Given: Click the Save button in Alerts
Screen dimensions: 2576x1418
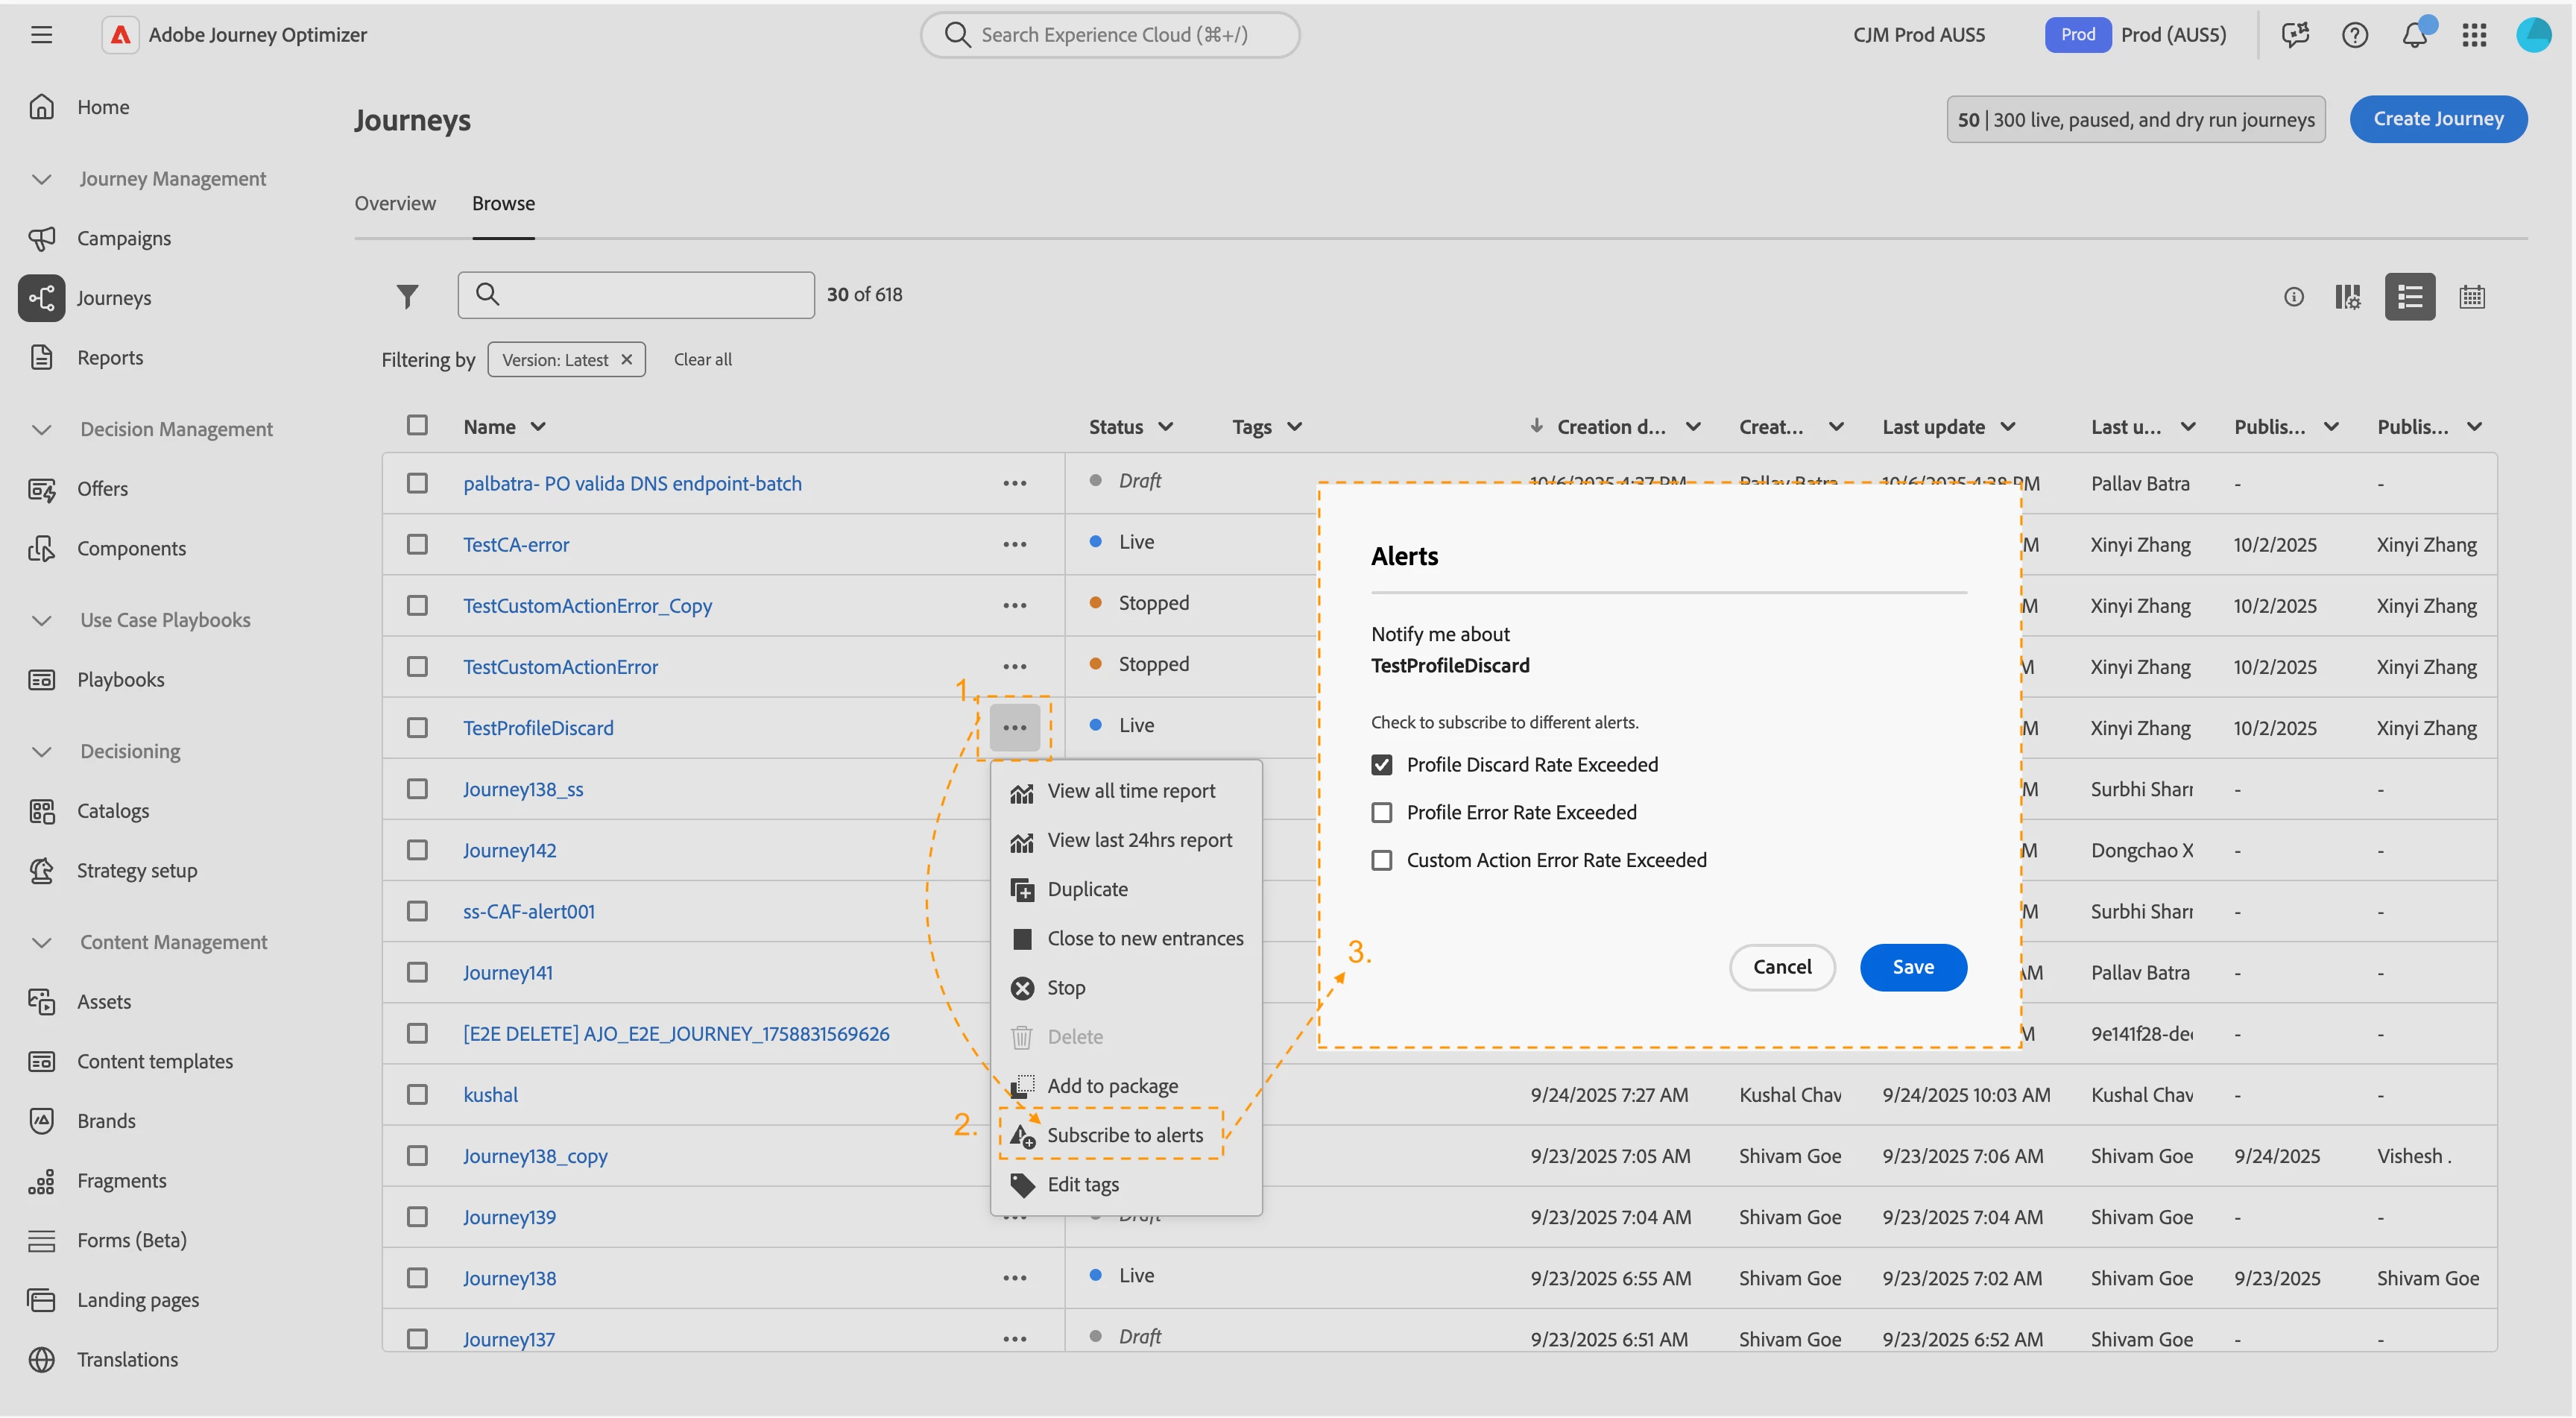Looking at the screenshot, I should [x=1912, y=967].
